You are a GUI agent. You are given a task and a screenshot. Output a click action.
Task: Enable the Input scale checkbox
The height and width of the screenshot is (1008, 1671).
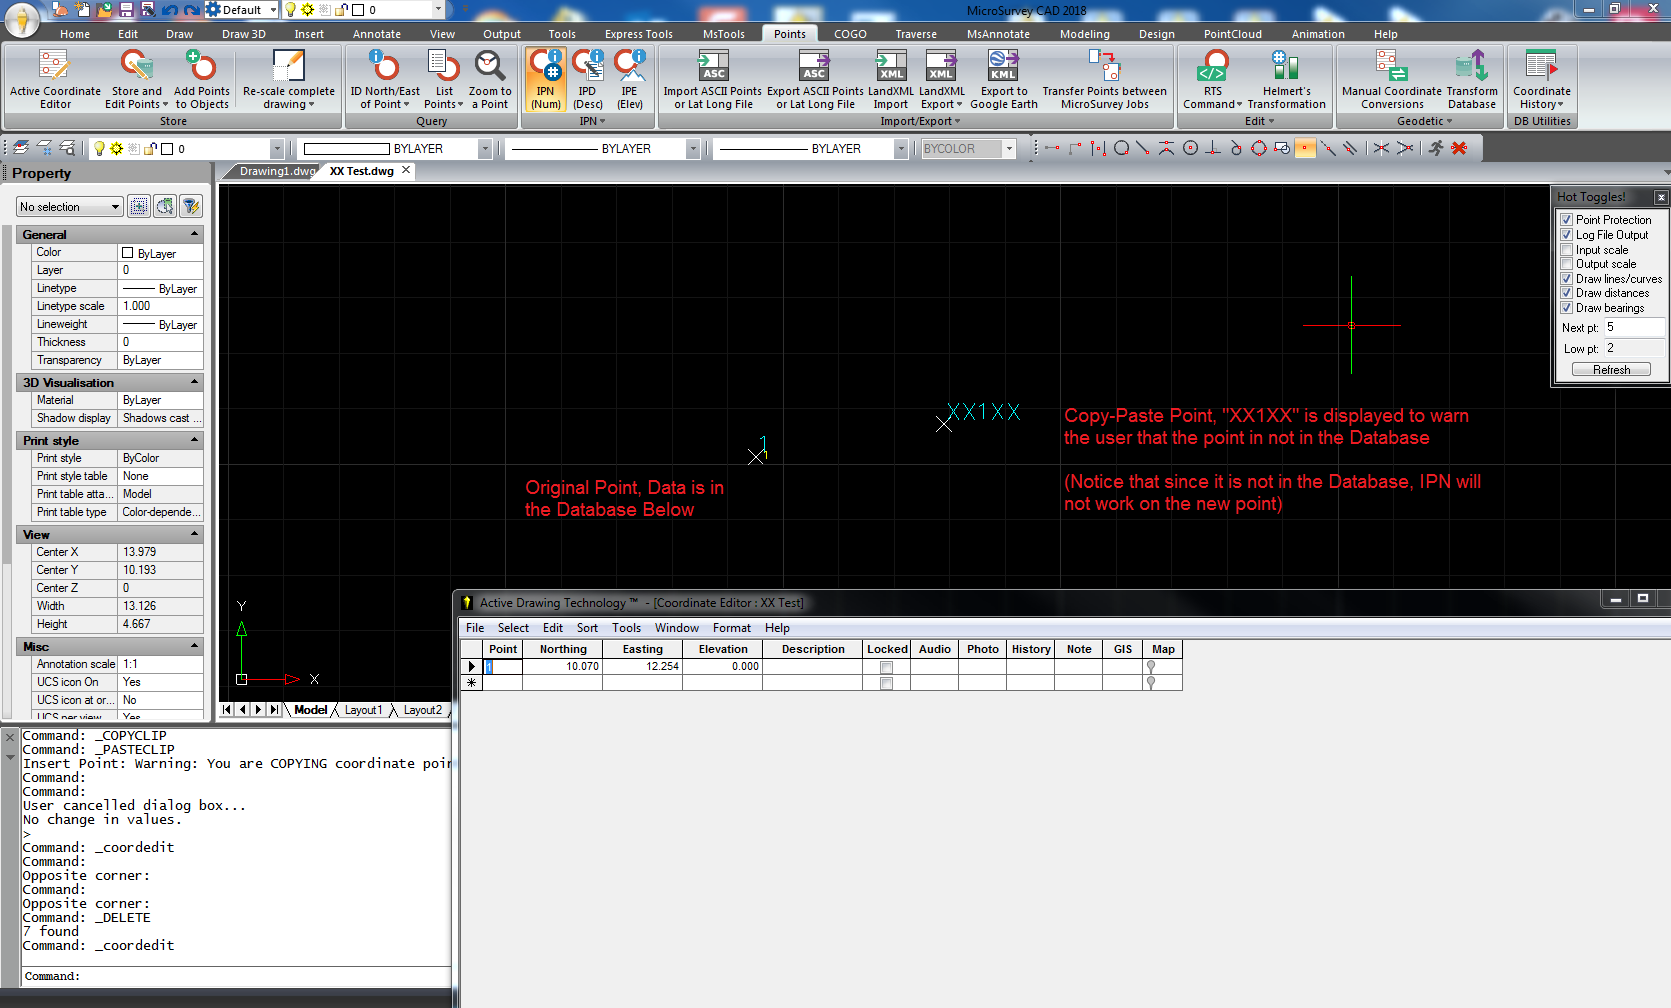tap(1567, 250)
